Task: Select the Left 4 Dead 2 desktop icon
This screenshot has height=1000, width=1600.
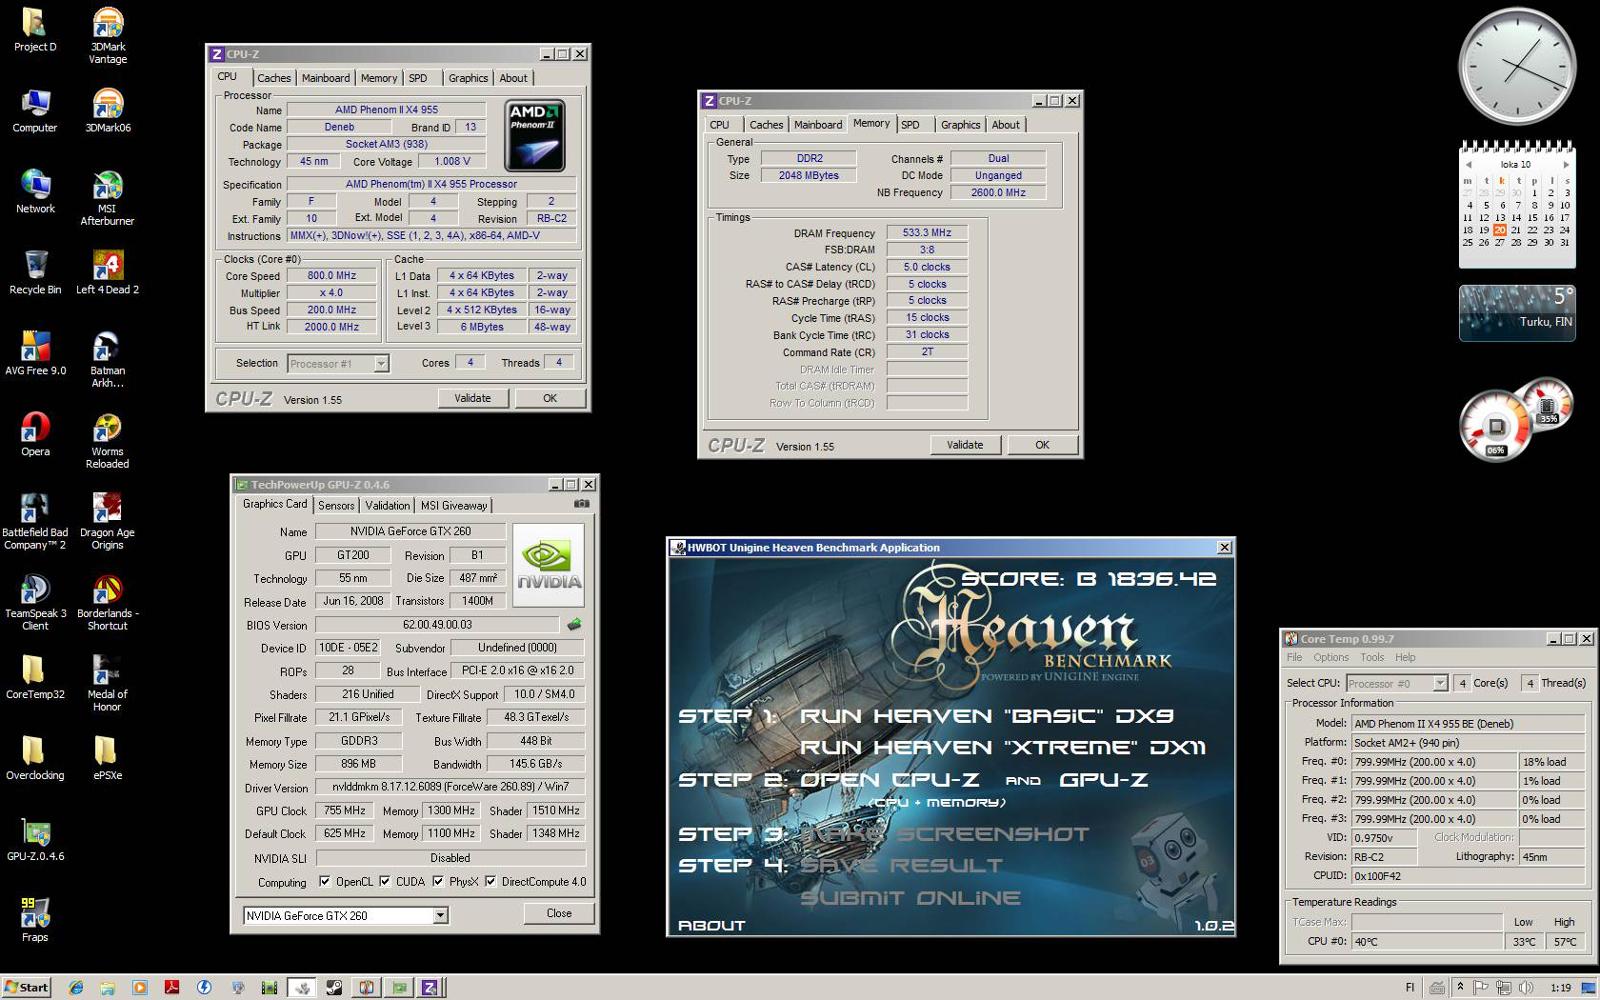Action: [107, 272]
